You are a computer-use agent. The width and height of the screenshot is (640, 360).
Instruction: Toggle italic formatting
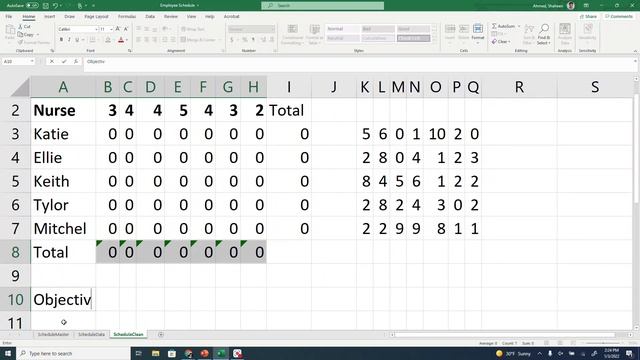69,40
